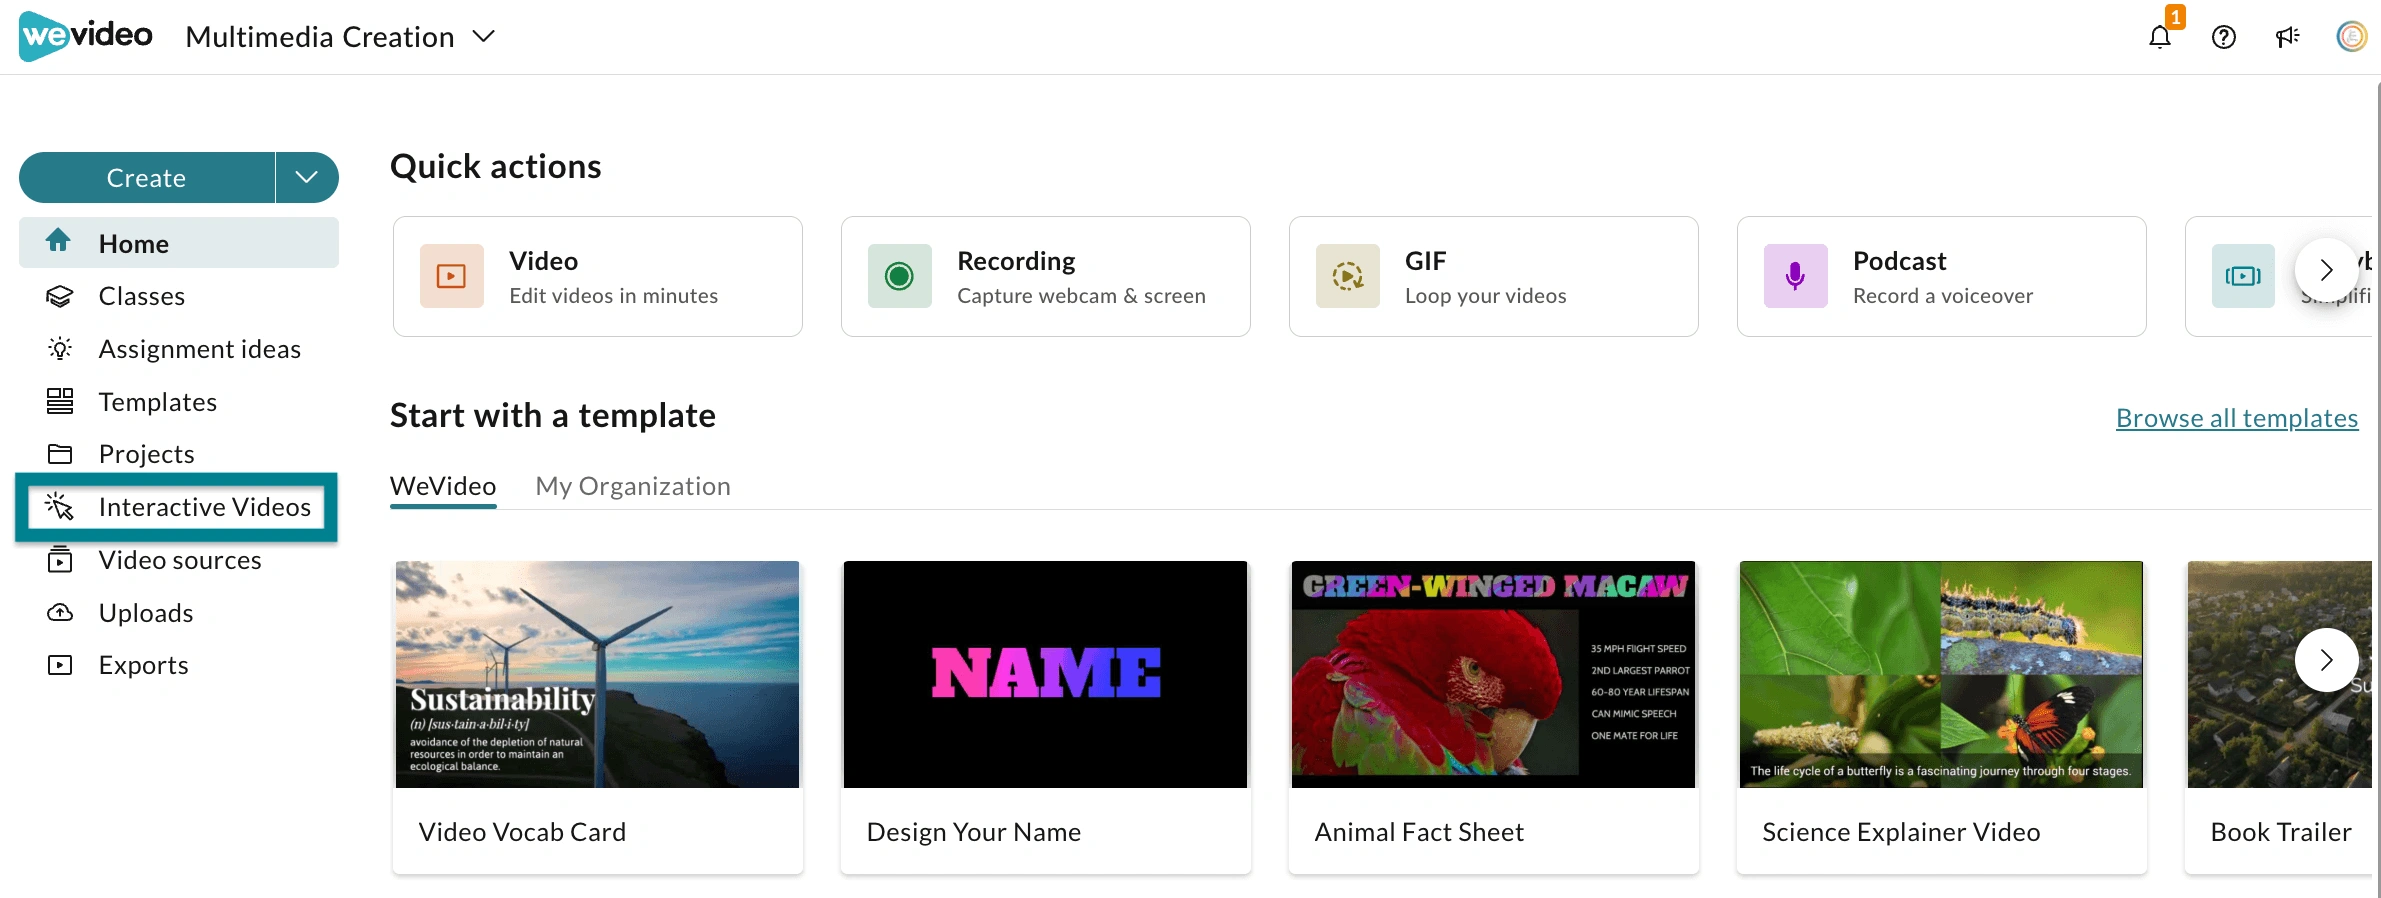The height and width of the screenshot is (898, 2381).
Task: Switch to the WeVideo tab
Action: coord(443,486)
